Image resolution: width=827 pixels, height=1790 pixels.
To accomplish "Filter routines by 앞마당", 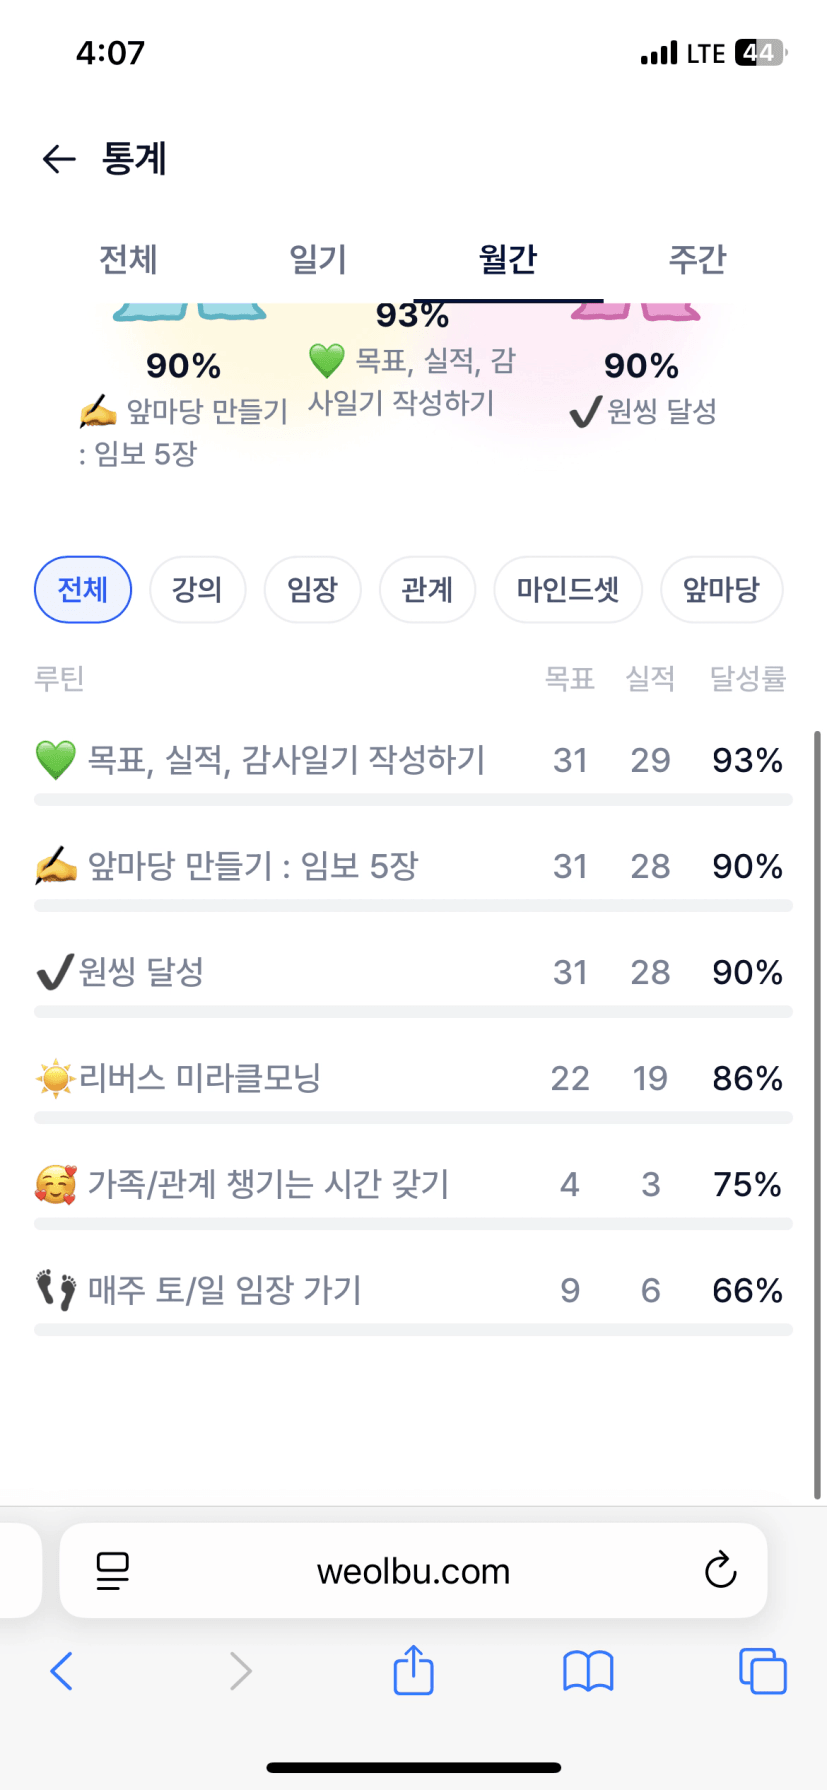I will pyautogui.click(x=721, y=590).
